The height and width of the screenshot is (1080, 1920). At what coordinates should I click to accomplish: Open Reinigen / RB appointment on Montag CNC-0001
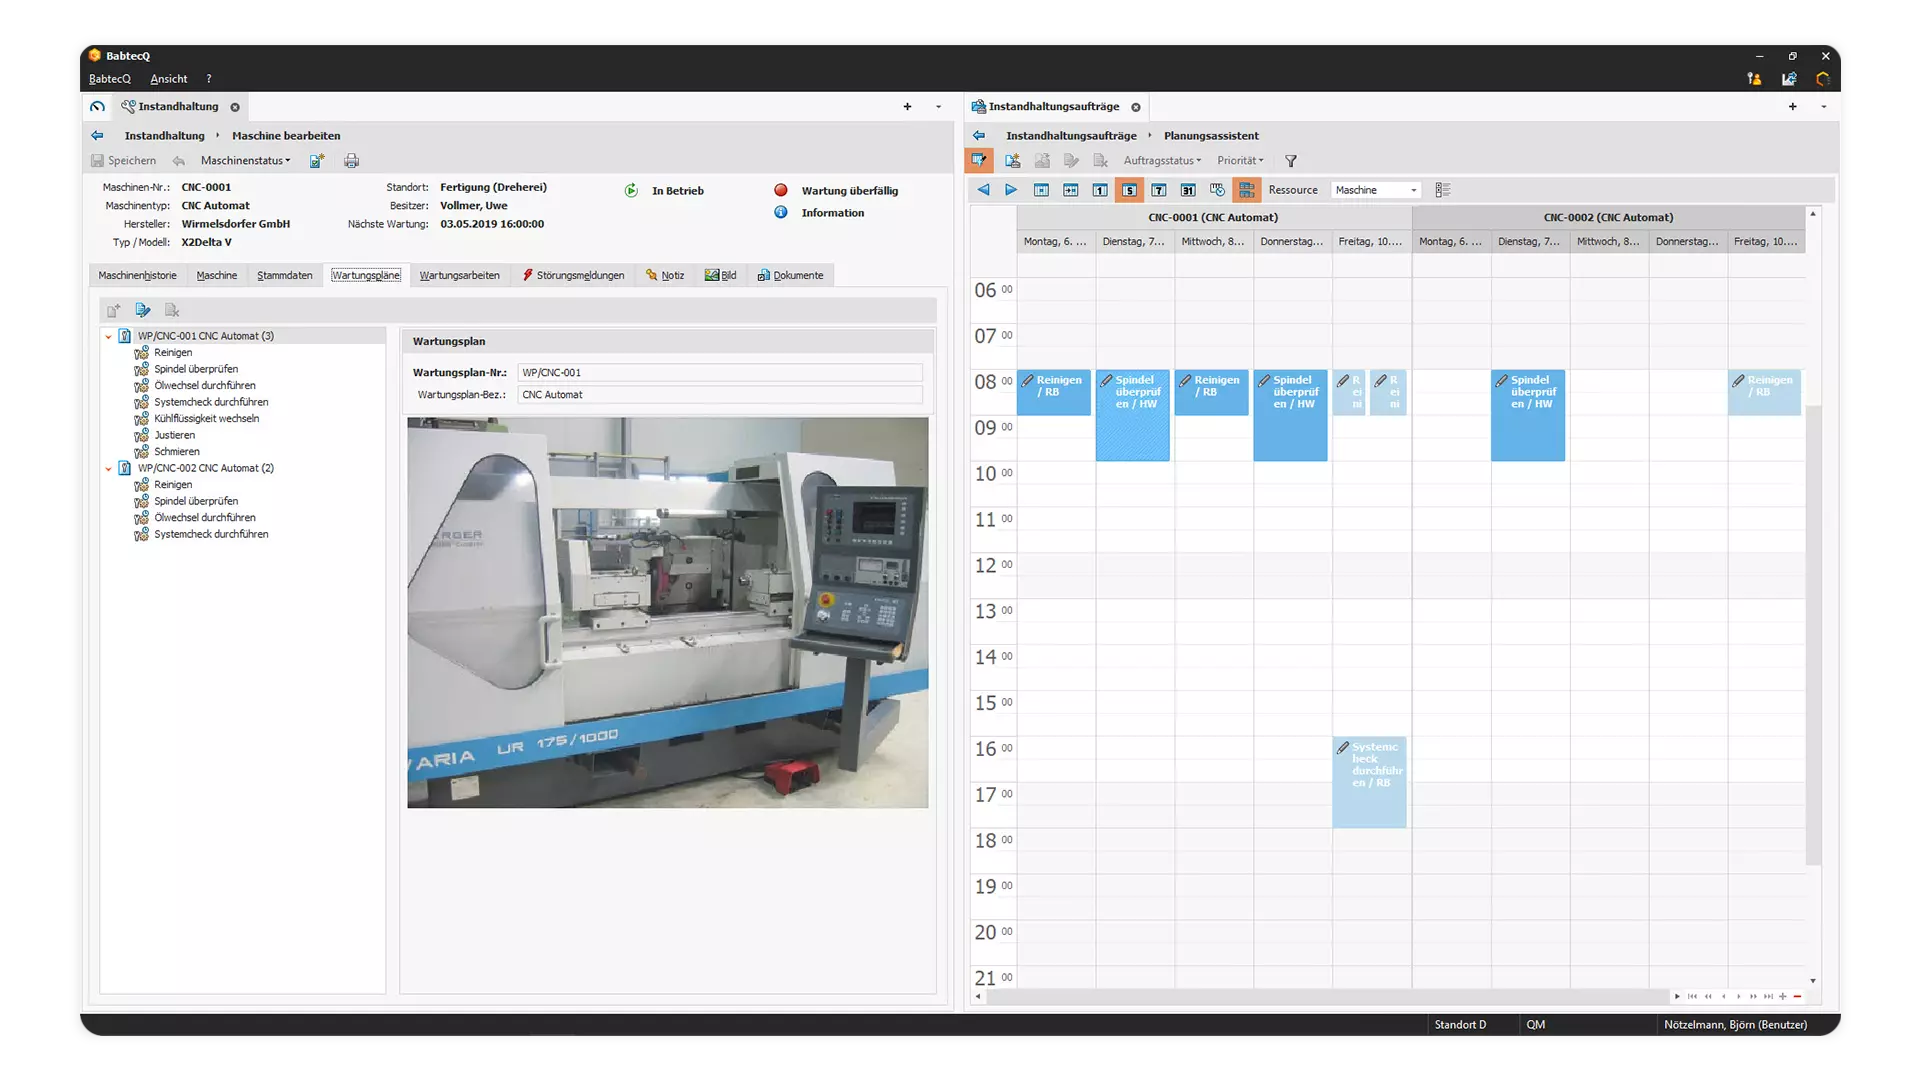coord(1053,393)
